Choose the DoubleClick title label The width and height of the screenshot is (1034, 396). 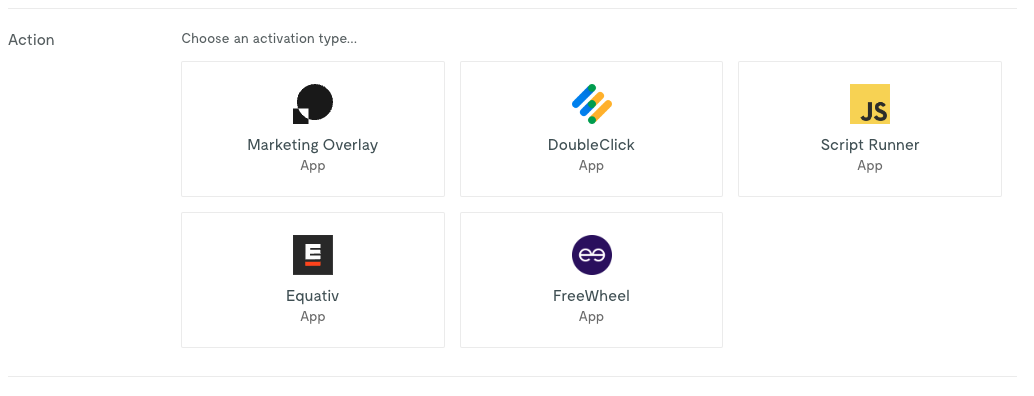pos(592,145)
